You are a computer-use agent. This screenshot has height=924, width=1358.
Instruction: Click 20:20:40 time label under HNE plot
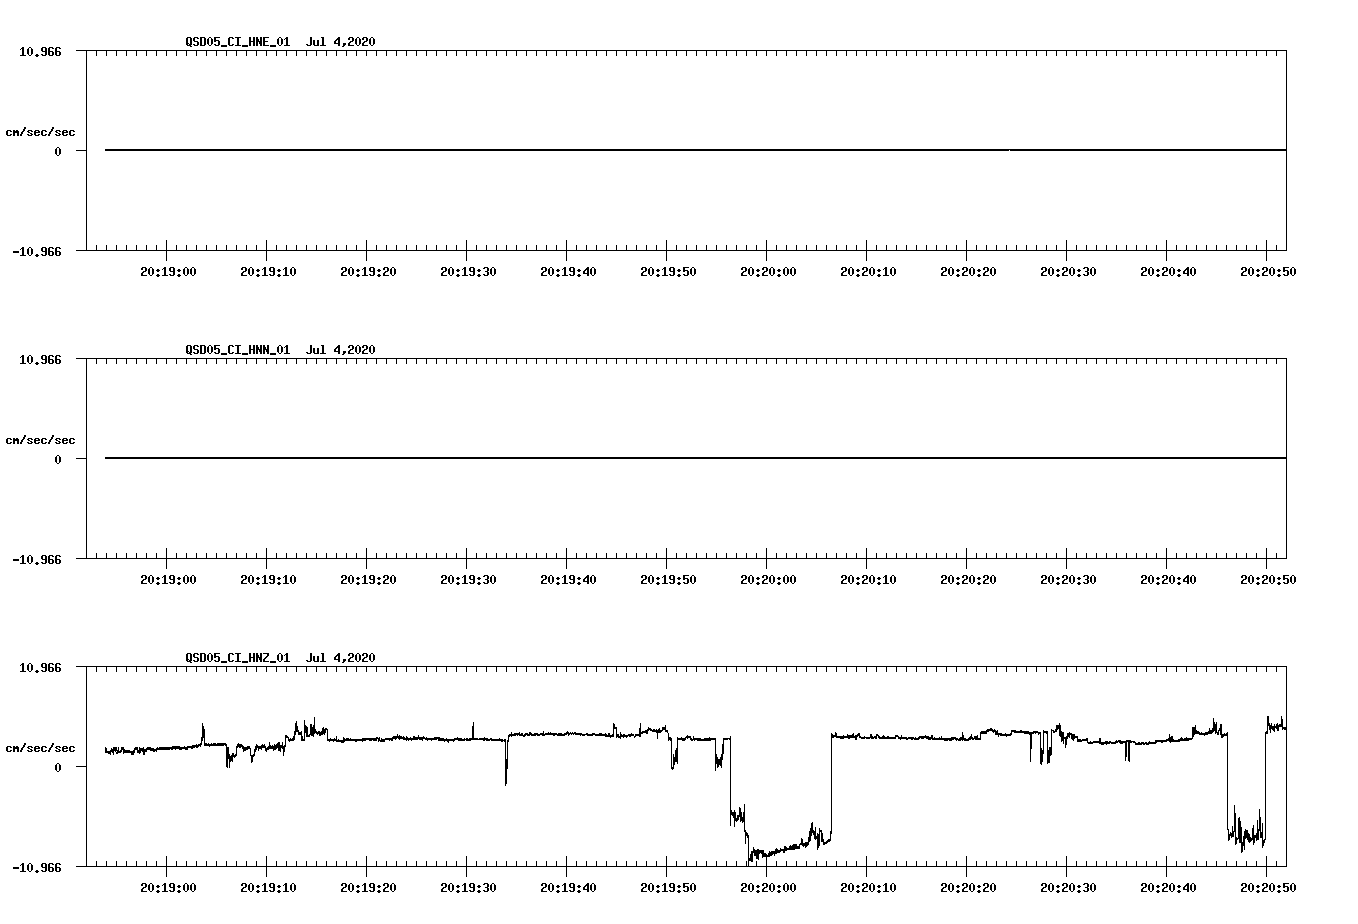coord(1167,271)
